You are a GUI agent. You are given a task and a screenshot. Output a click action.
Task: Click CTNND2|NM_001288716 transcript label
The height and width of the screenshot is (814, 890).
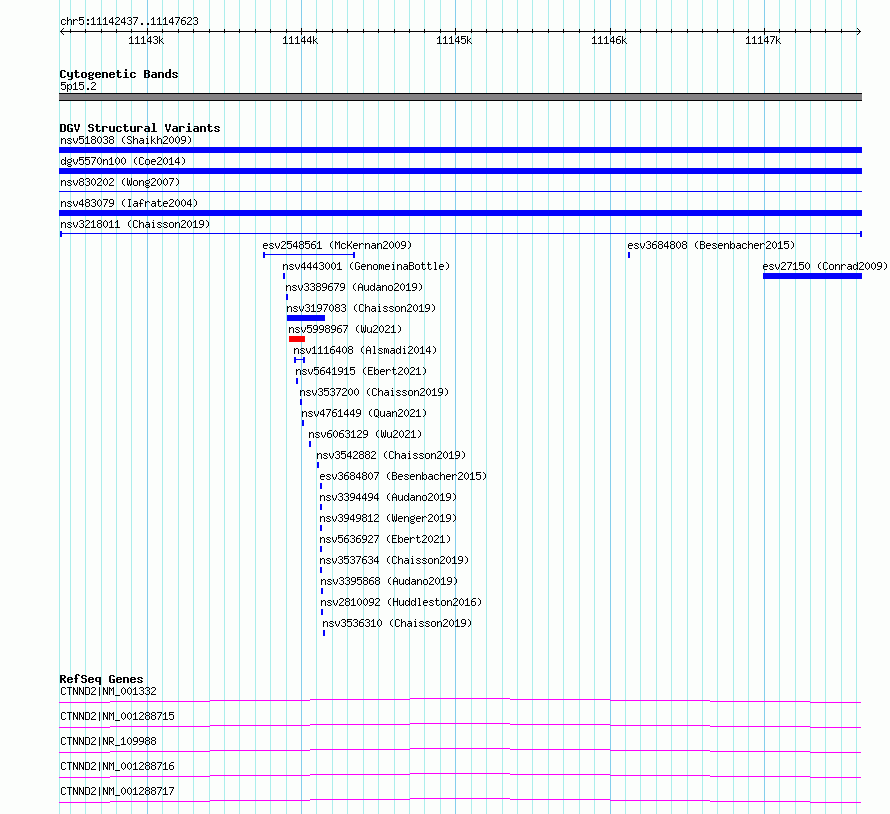(x=117, y=766)
